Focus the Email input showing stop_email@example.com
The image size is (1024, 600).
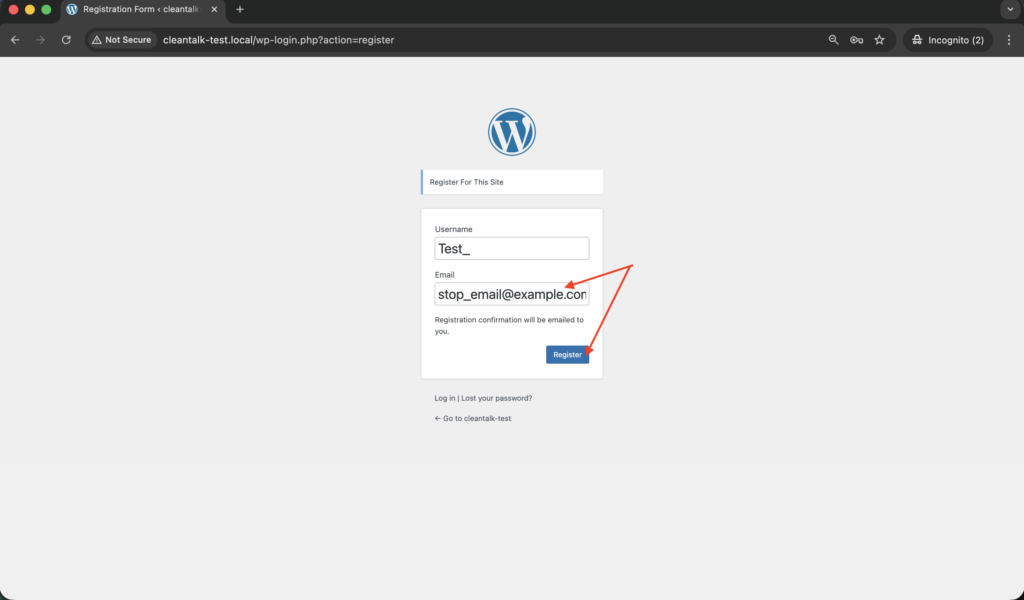pyautogui.click(x=511, y=293)
